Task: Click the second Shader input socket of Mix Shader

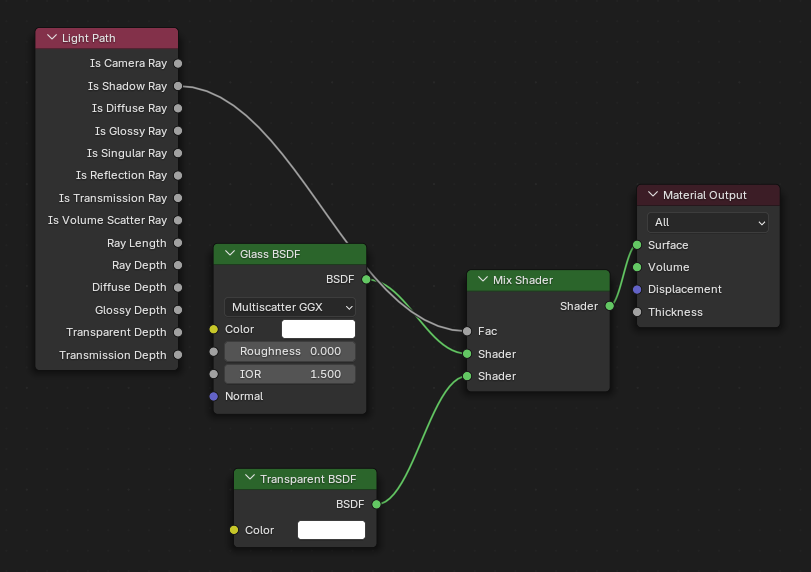Action: [x=467, y=376]
